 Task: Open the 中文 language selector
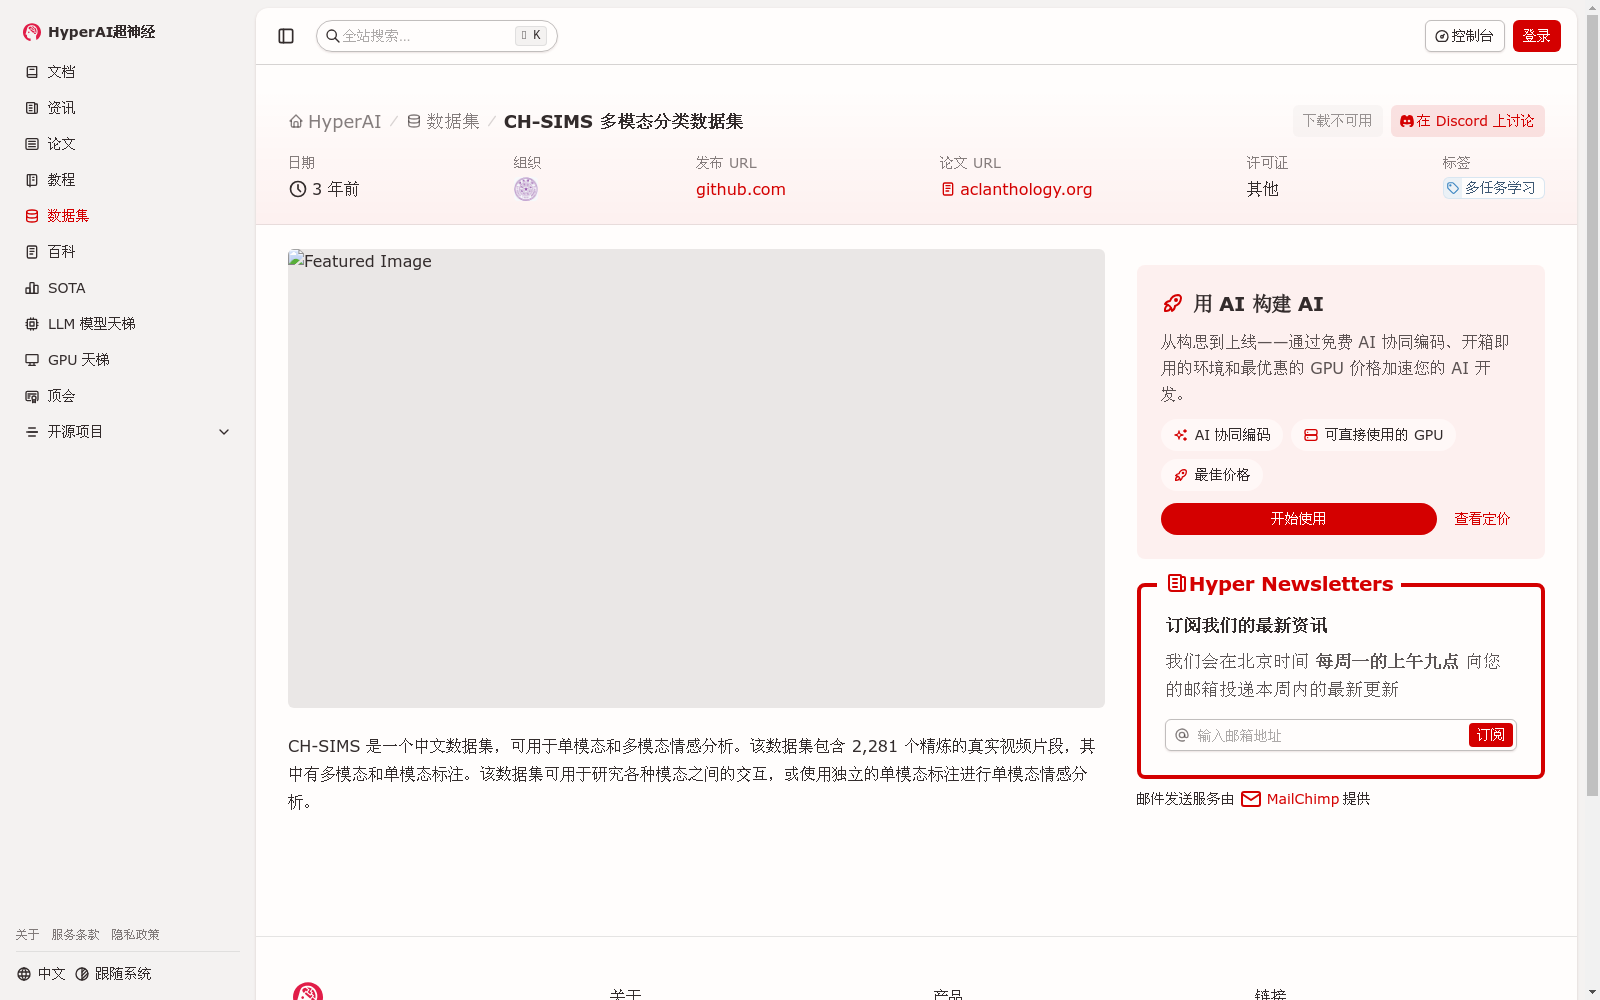pos(42,974)
